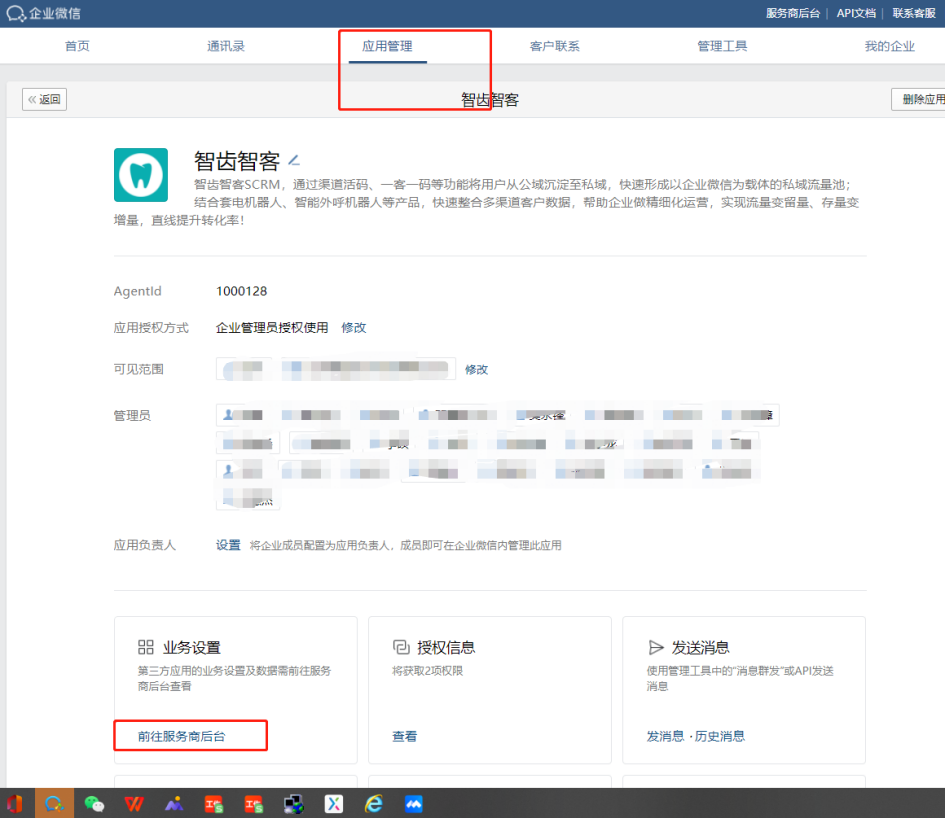Click the pencil edit icon beside 智齿智客
945x818 pixels.
pos(294,160)
